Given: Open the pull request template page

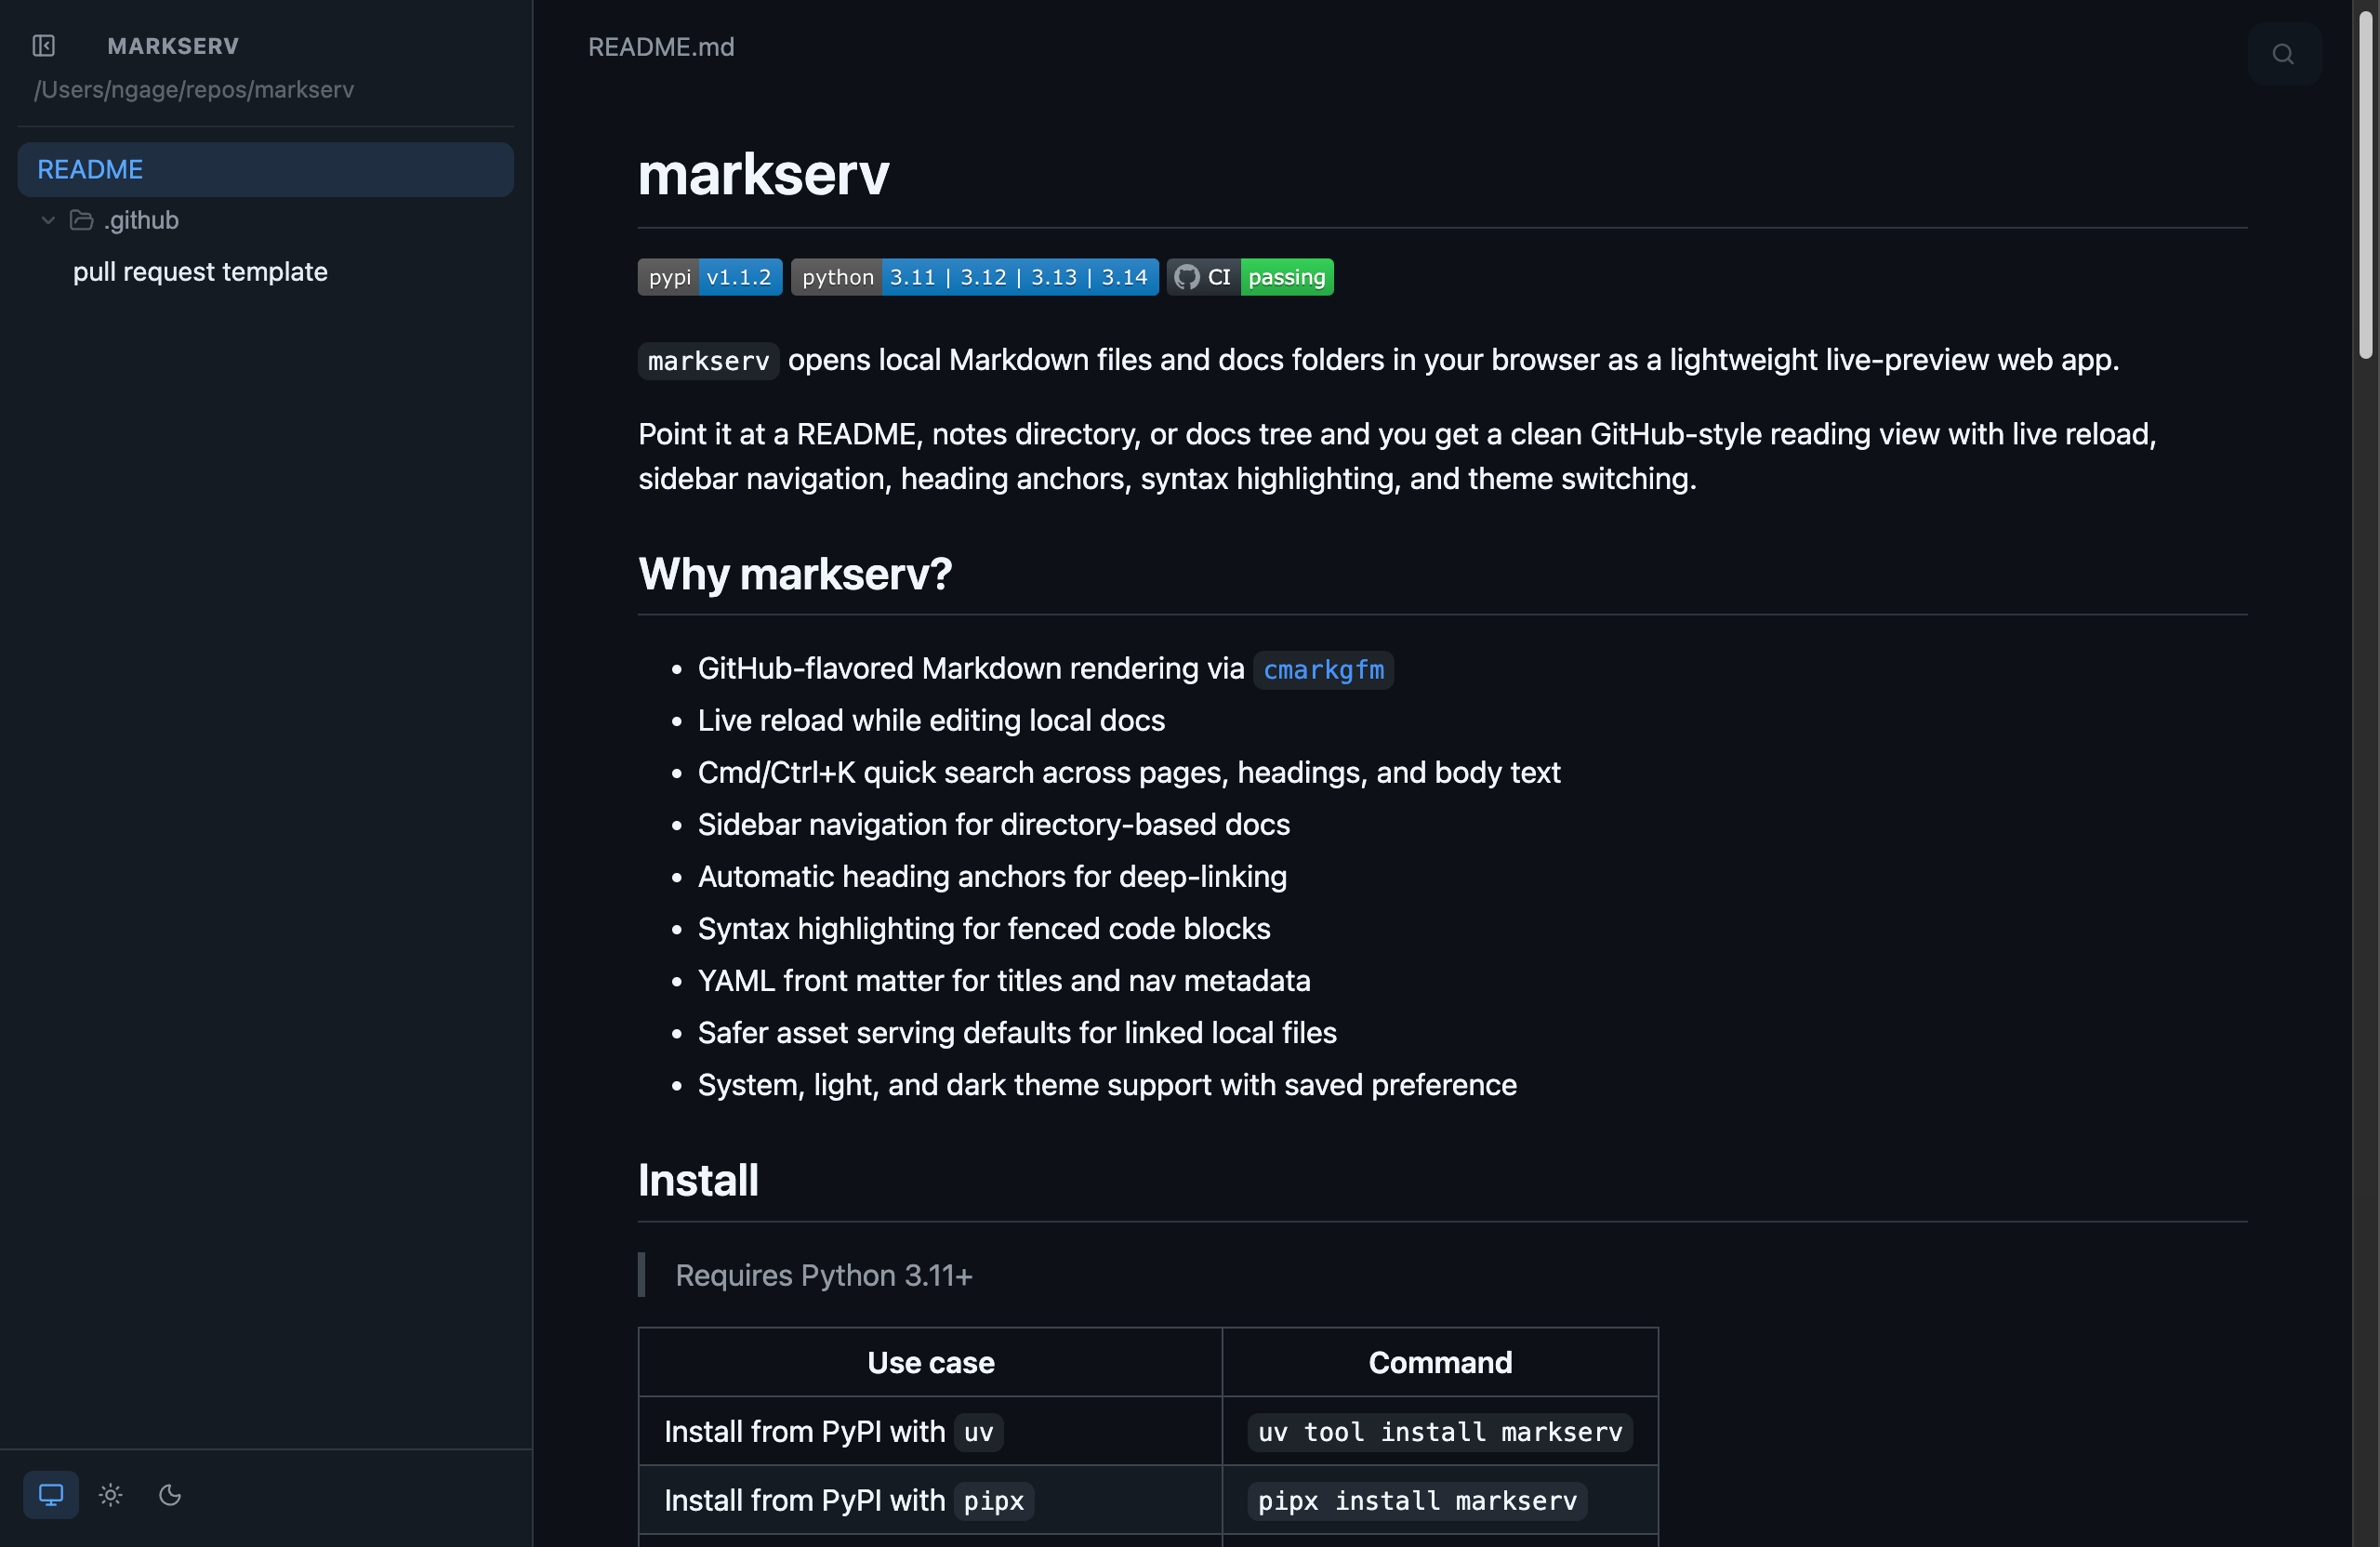Looking at the screenshot, I should 200,271.
